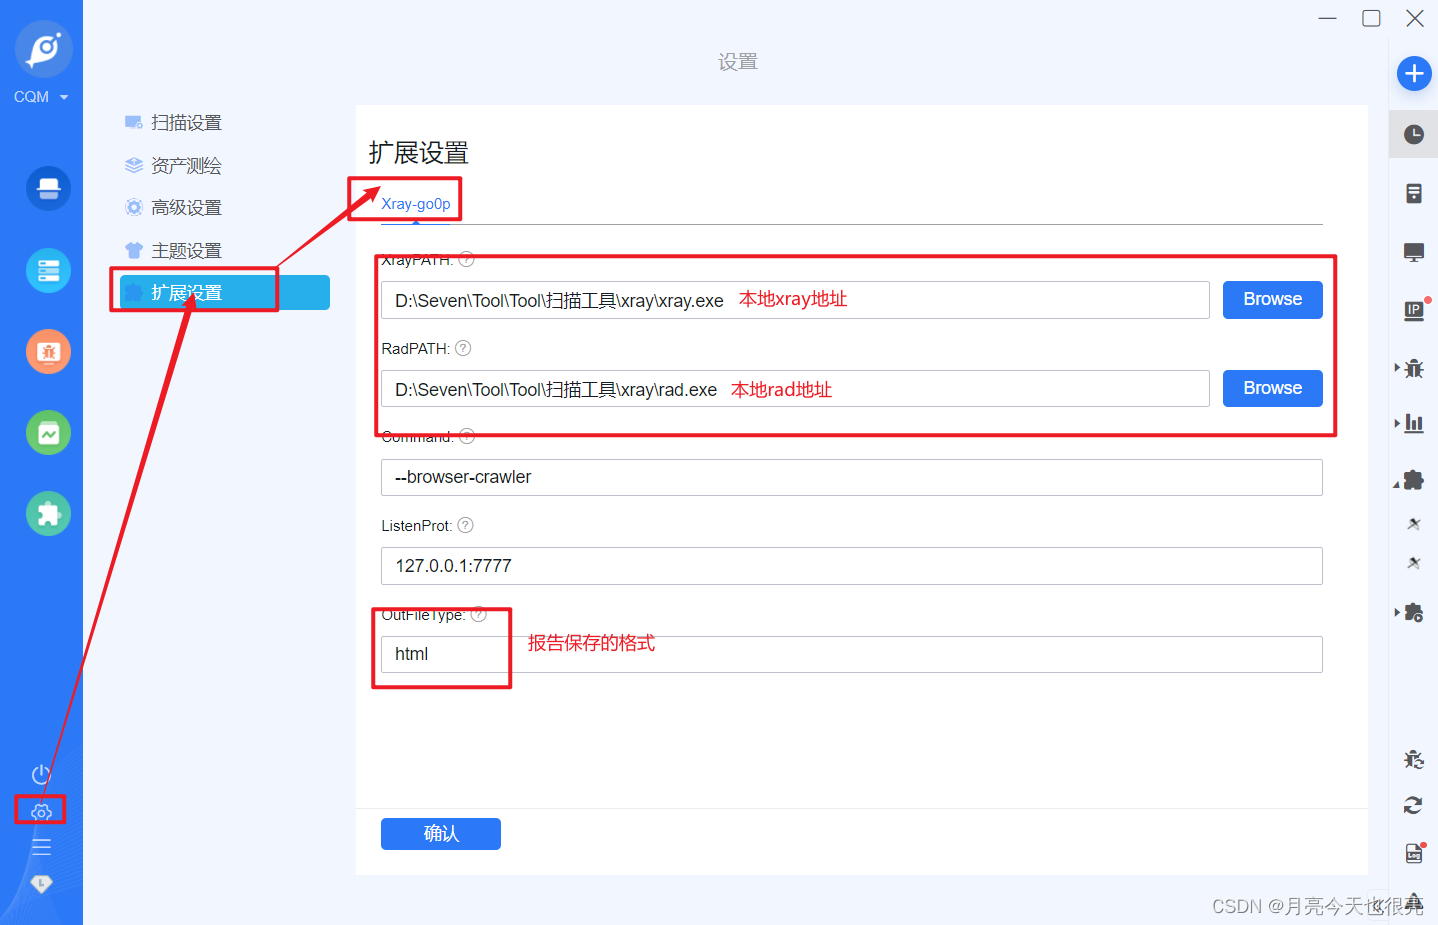Expand the bug vulnerability group arrow in the right panel
This screenshot has height=925, width=1438.
pos(1397,367)
